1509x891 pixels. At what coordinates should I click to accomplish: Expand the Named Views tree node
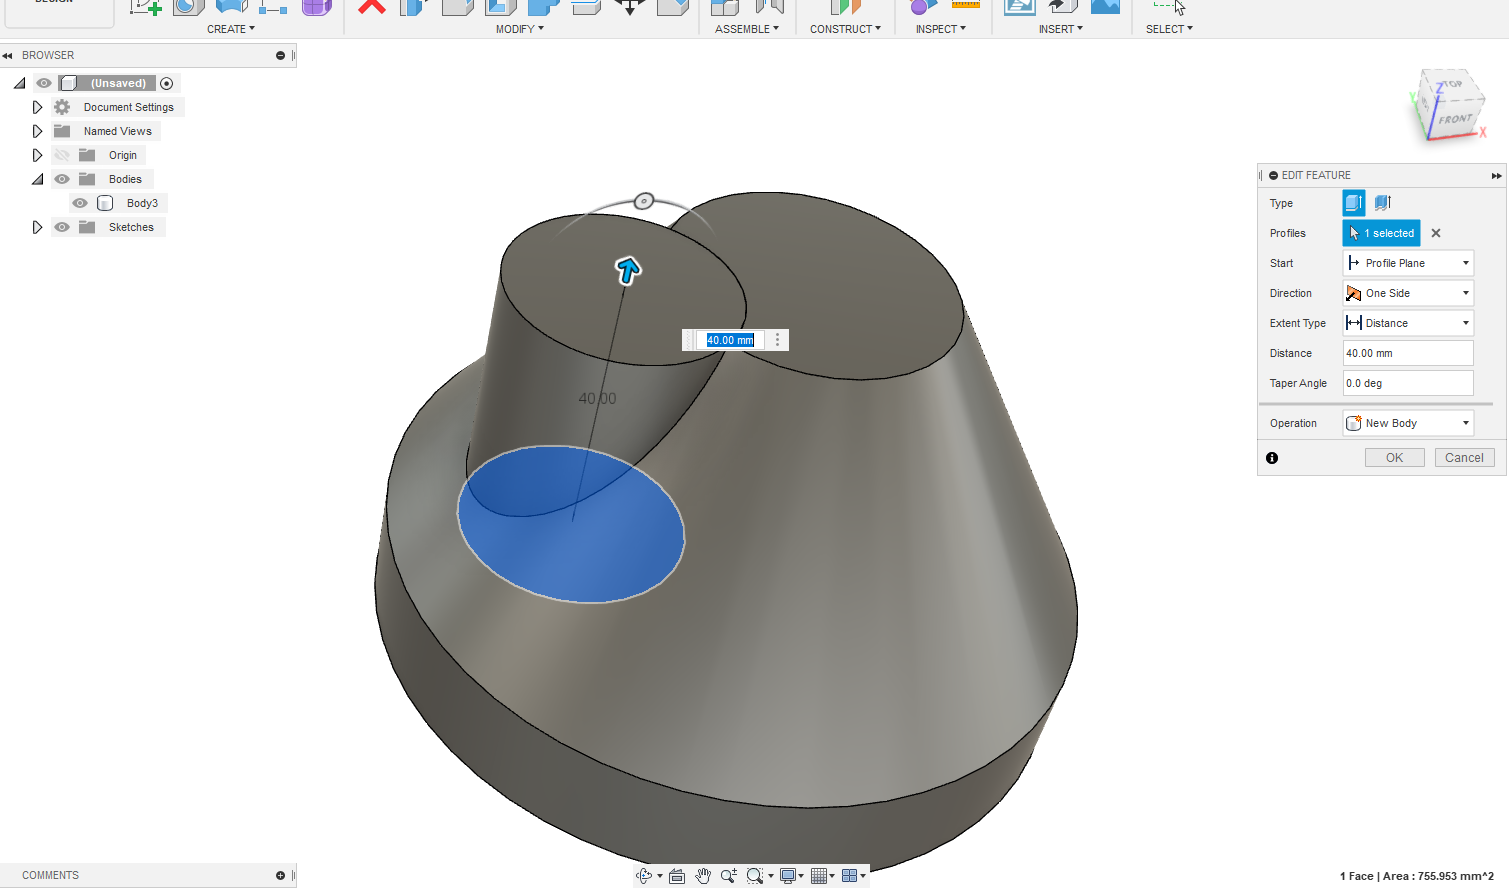pyautogui.click(x=37, y=131)
